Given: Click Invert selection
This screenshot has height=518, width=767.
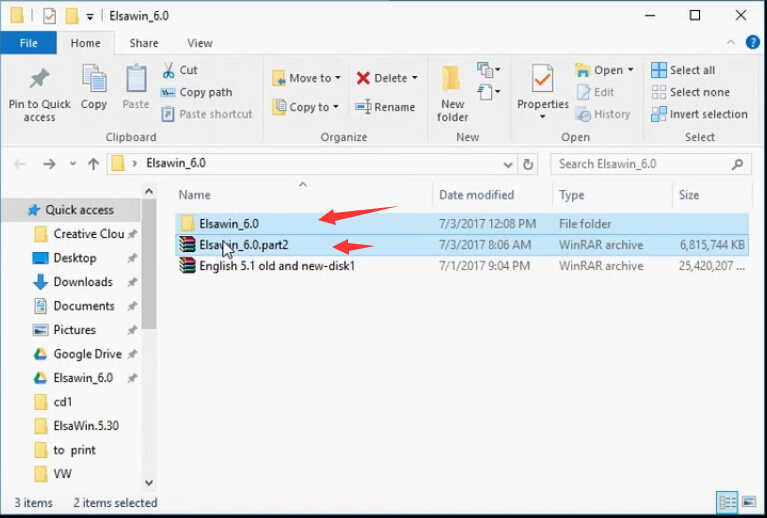Looking at the screenshot, I should pyautogui.click(x=699, y=114).
